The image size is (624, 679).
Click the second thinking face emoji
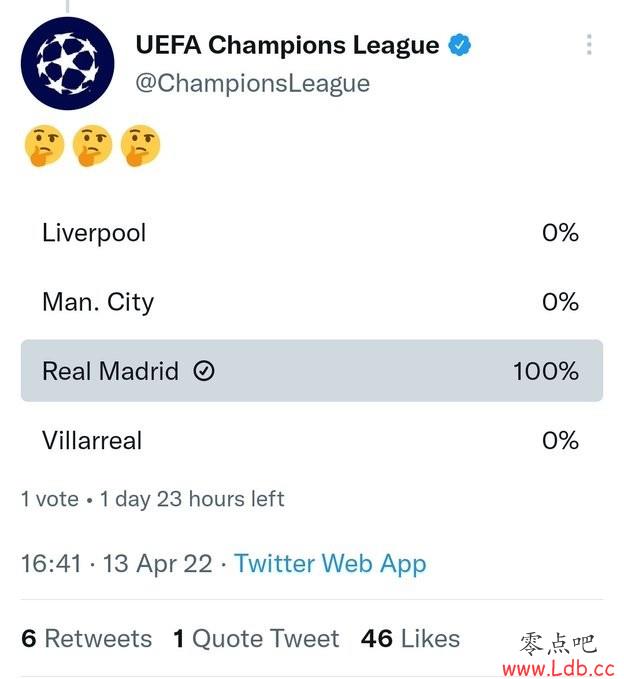pyautogui.click(x=92, y=146)
